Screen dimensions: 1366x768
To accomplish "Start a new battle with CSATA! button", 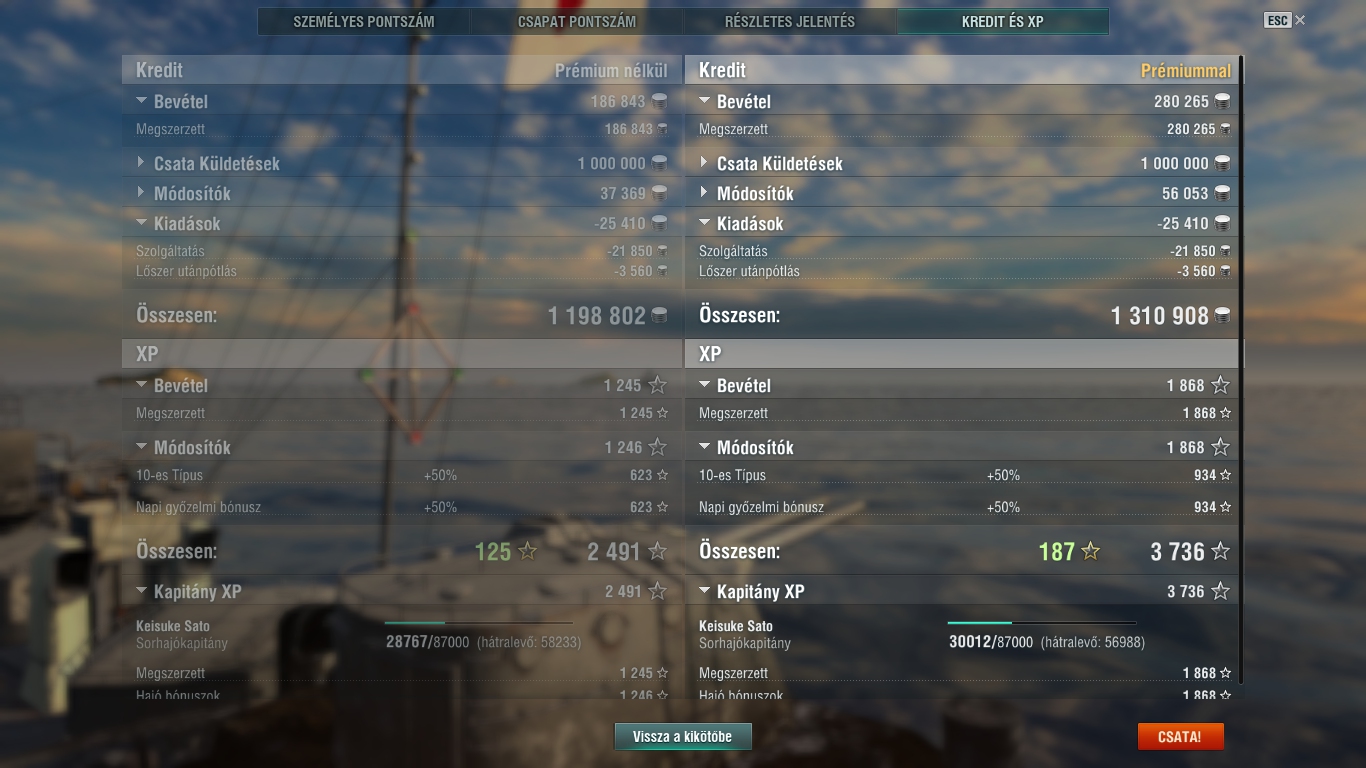I will point(1180,737).
